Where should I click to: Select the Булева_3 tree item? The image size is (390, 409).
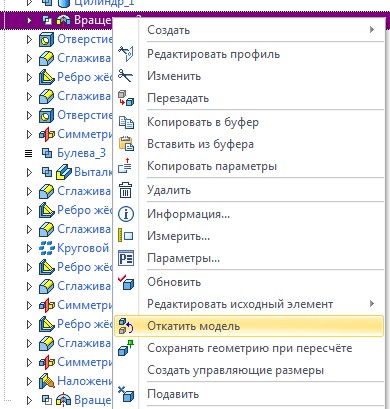click(x=81, y=153)
